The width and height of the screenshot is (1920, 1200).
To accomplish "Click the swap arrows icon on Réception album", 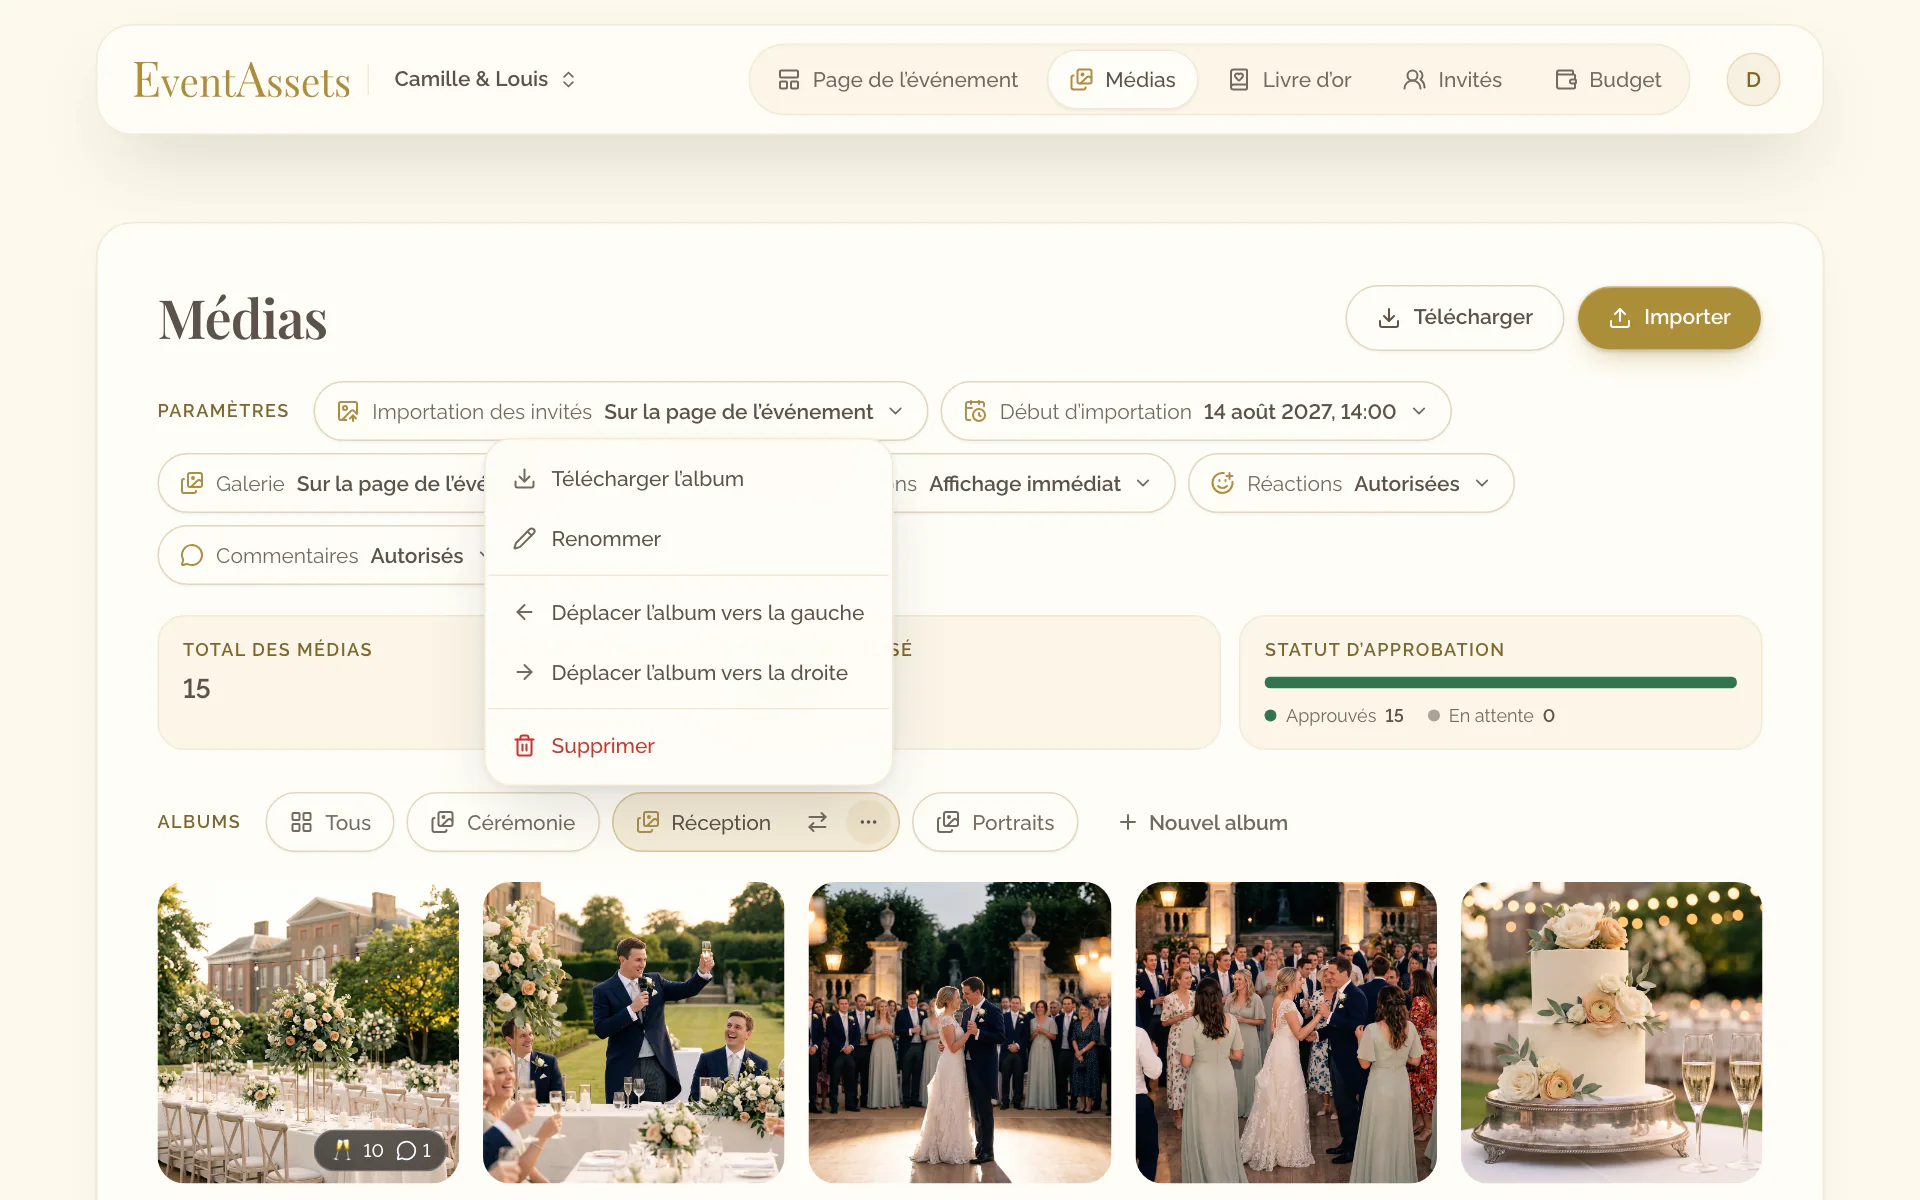I will point(817,822).
